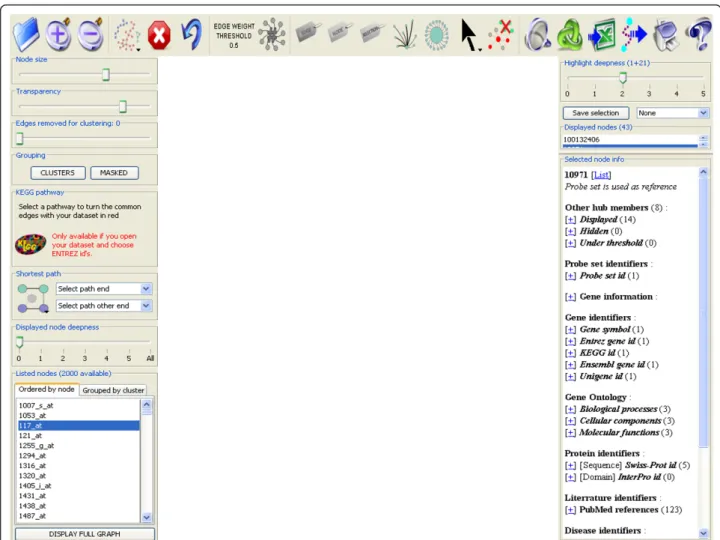Viewport: 720px width, 540px height.
Task: Open a dataset with the folder icon
Action: click(x=26, y=34)
